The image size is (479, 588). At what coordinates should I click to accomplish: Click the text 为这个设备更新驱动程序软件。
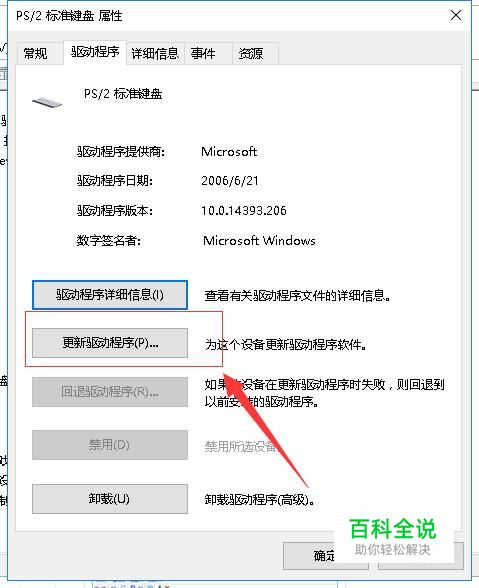286,344
